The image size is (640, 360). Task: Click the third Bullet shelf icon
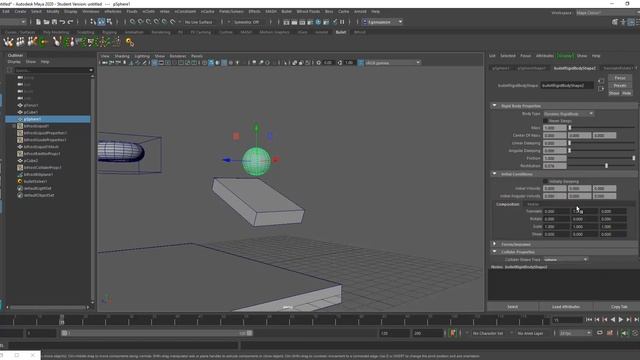tap(32, 42)
